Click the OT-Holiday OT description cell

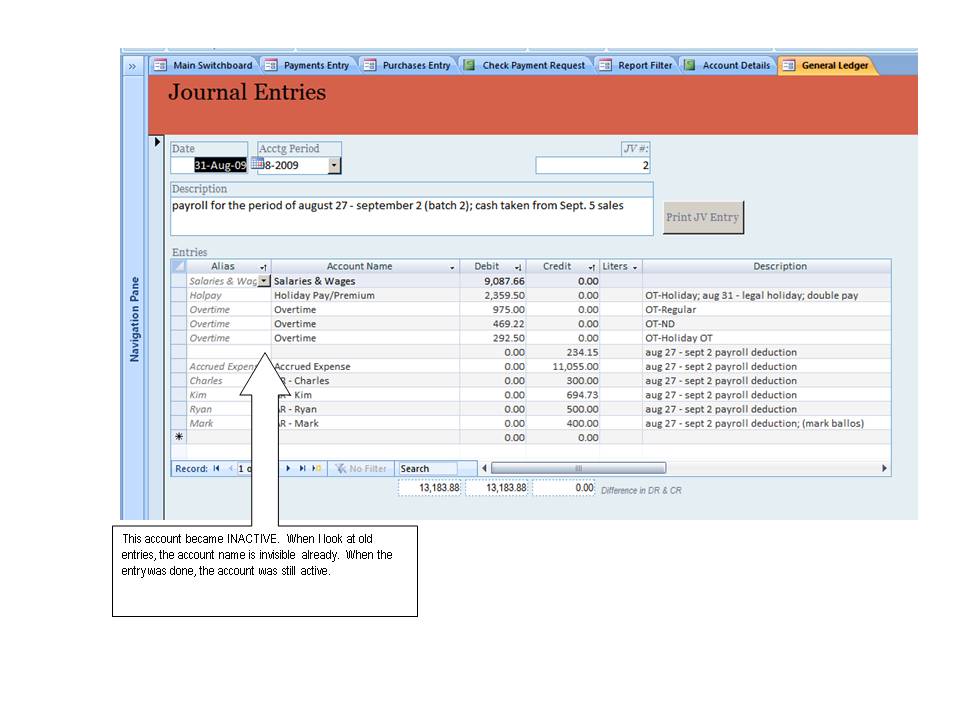coord(767,338)
